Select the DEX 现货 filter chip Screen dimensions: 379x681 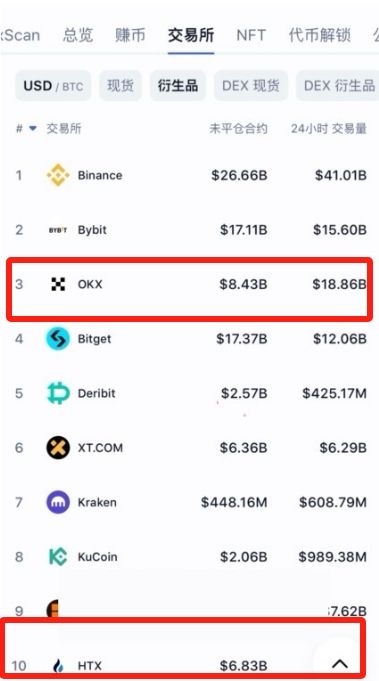(250, 86)
